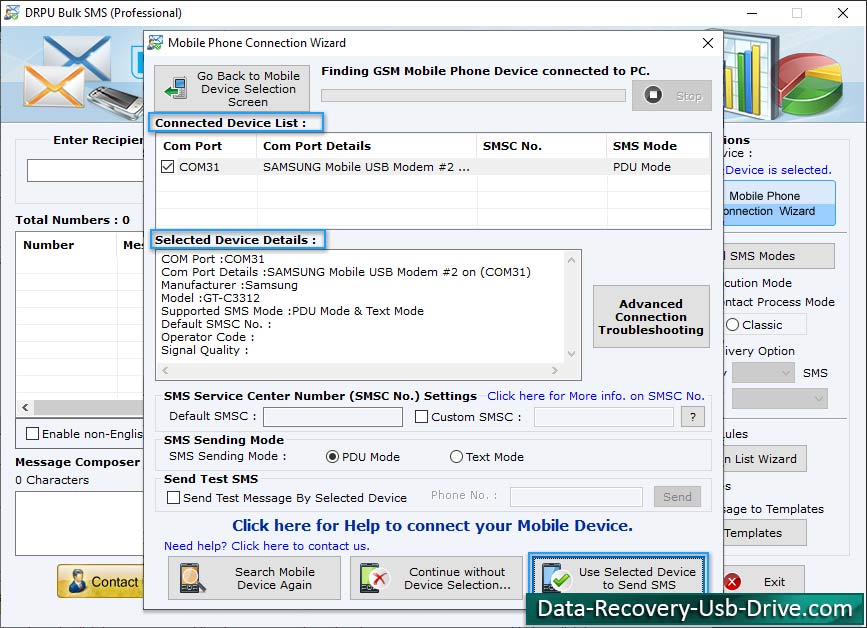Click the contact person icon in main window

(x=77, y=581)
